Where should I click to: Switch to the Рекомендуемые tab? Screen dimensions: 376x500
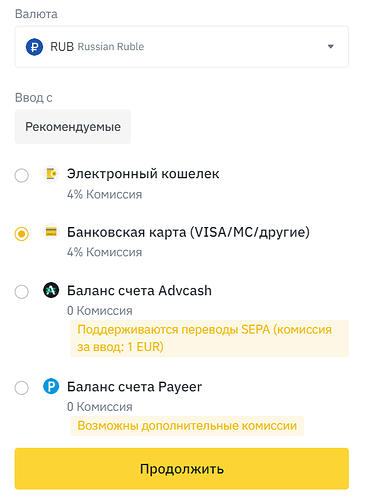click(x=73, y=127)
